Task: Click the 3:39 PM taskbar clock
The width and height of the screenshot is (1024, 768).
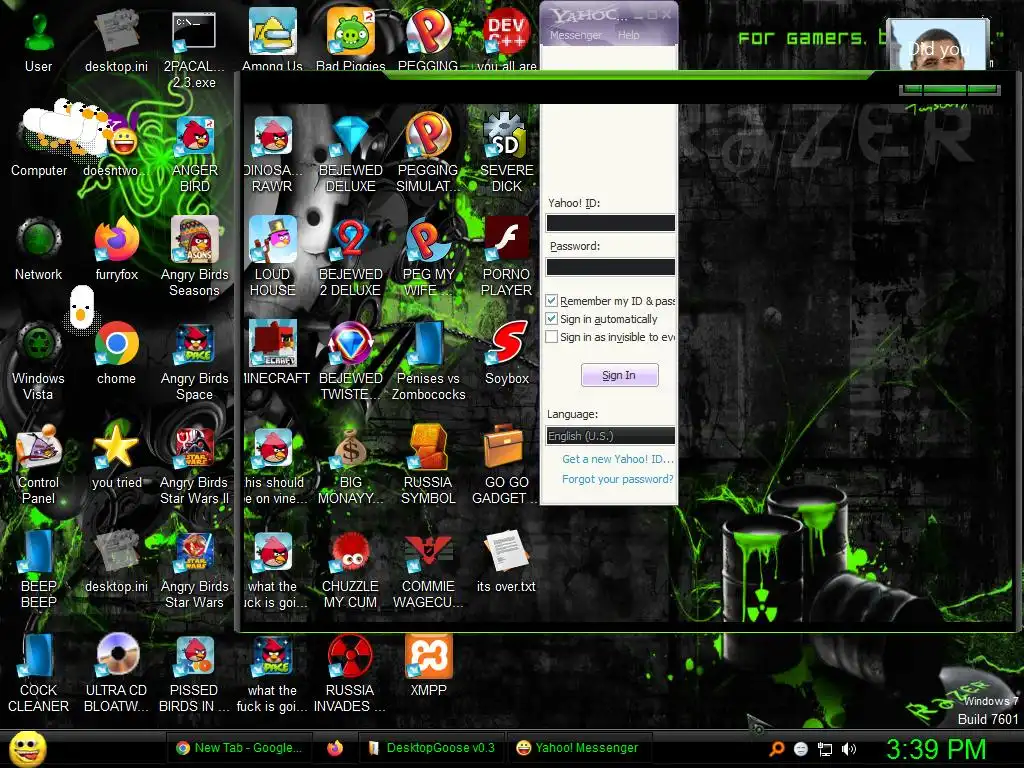Action: click(936, 749)
